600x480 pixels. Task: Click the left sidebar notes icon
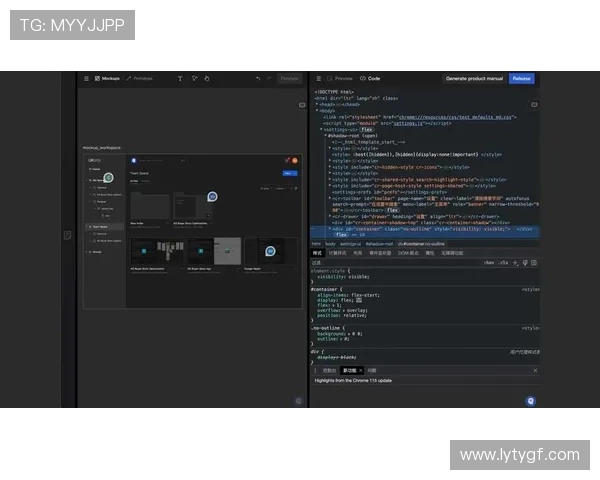67,235
